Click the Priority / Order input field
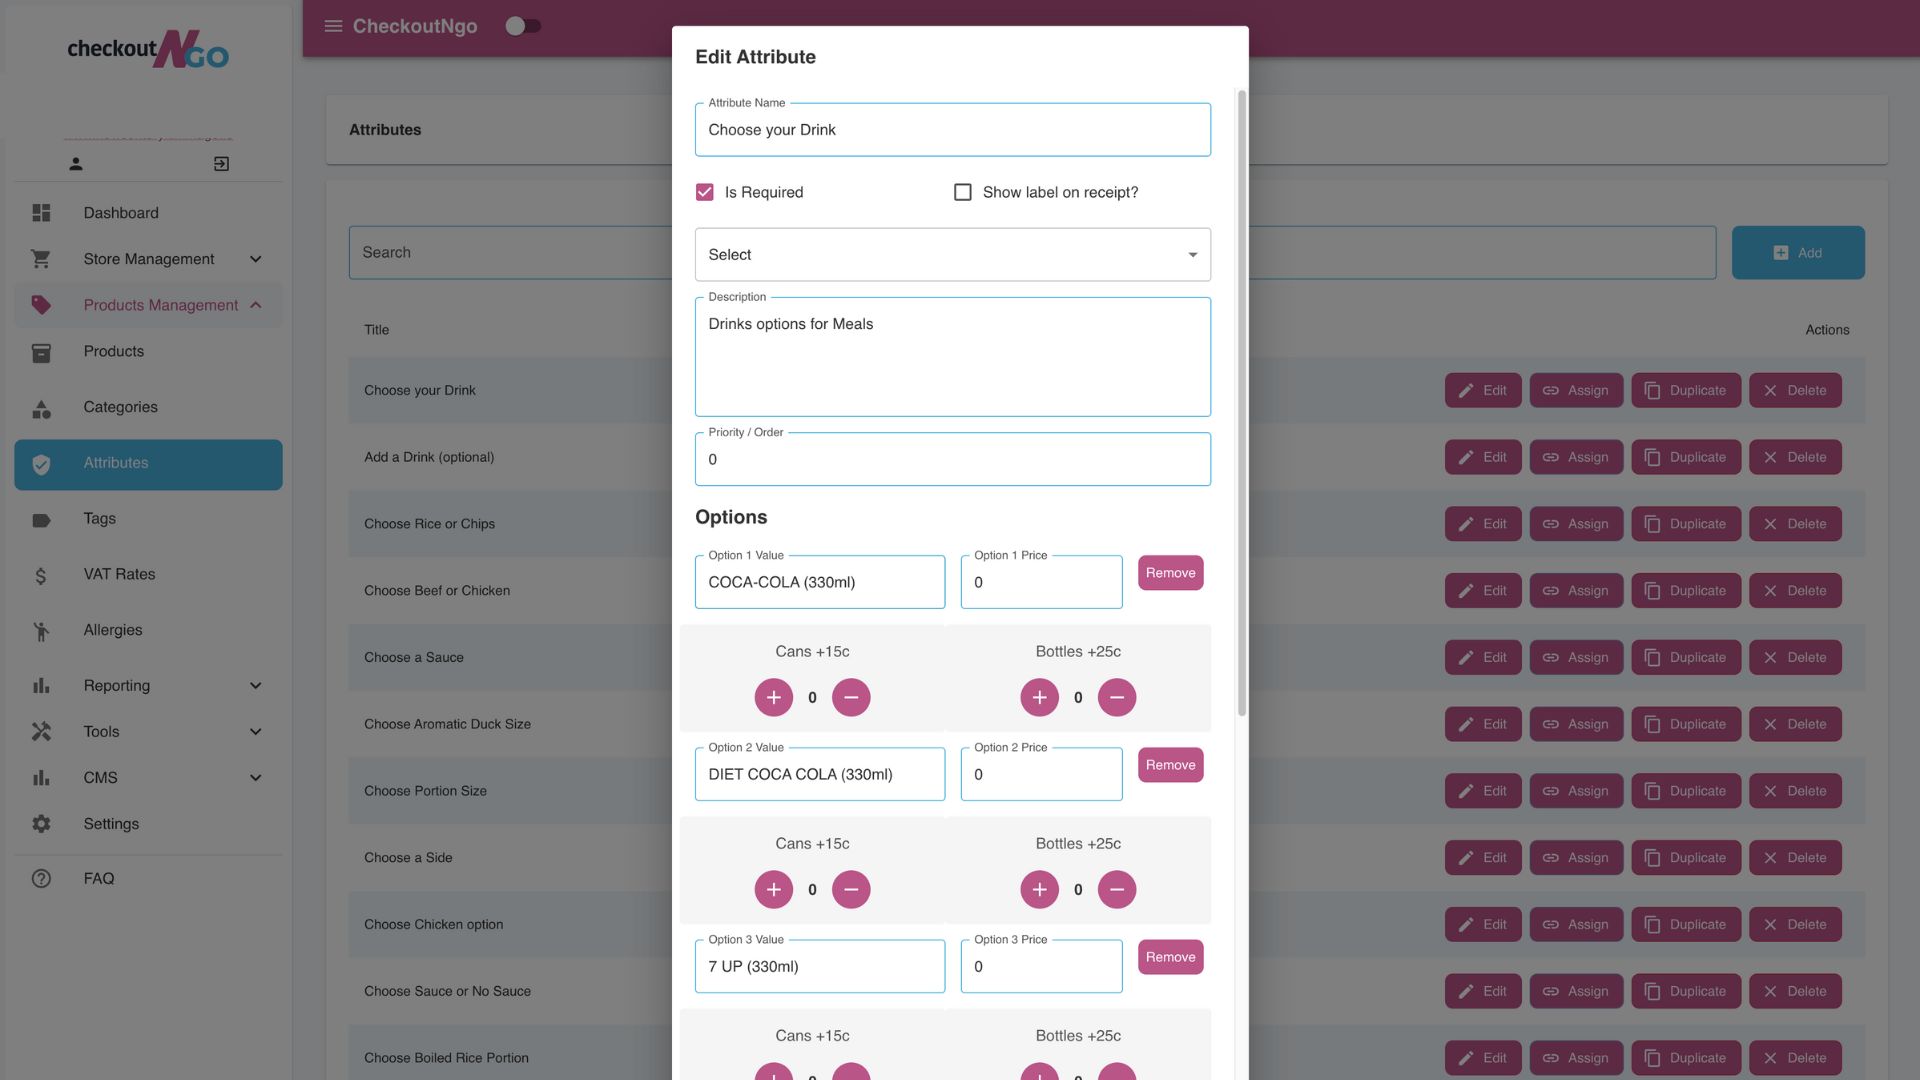The height and width of the screenshot is (1080, 1920). [952, 460]
